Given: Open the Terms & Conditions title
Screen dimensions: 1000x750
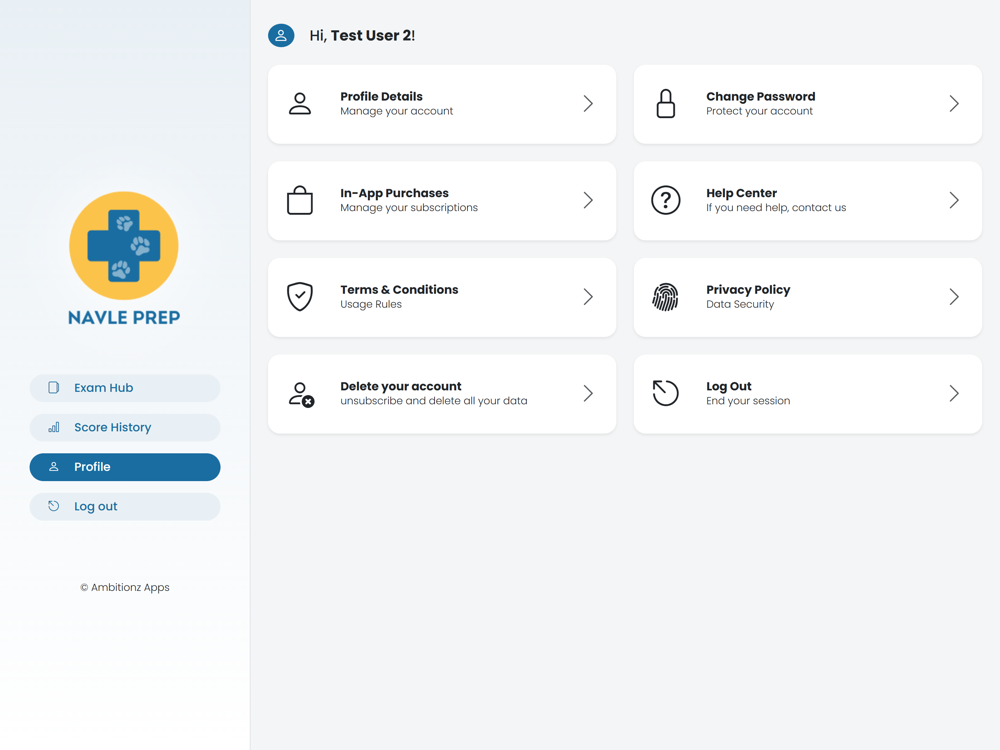Looking at the screenshot, I should [399, 290].
